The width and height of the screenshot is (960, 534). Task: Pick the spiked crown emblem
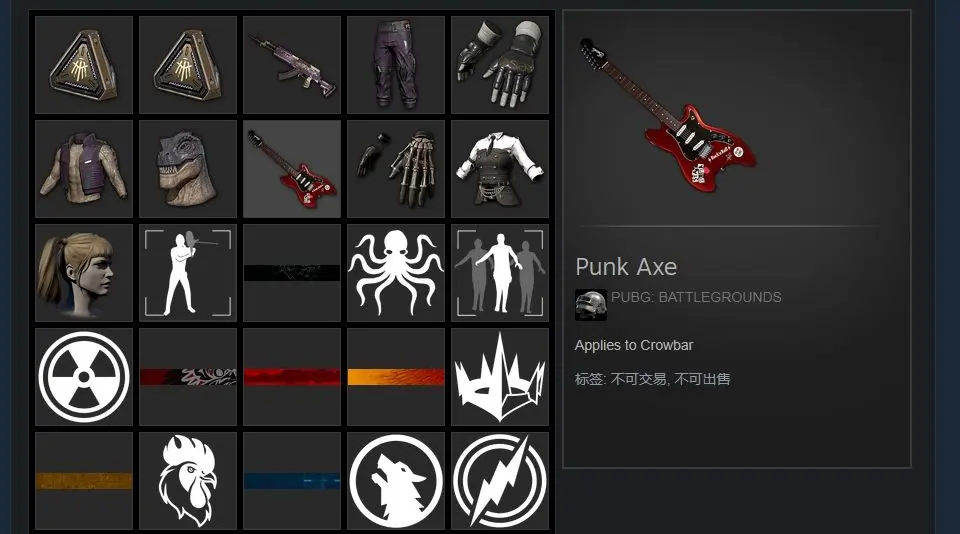[500, 377]
